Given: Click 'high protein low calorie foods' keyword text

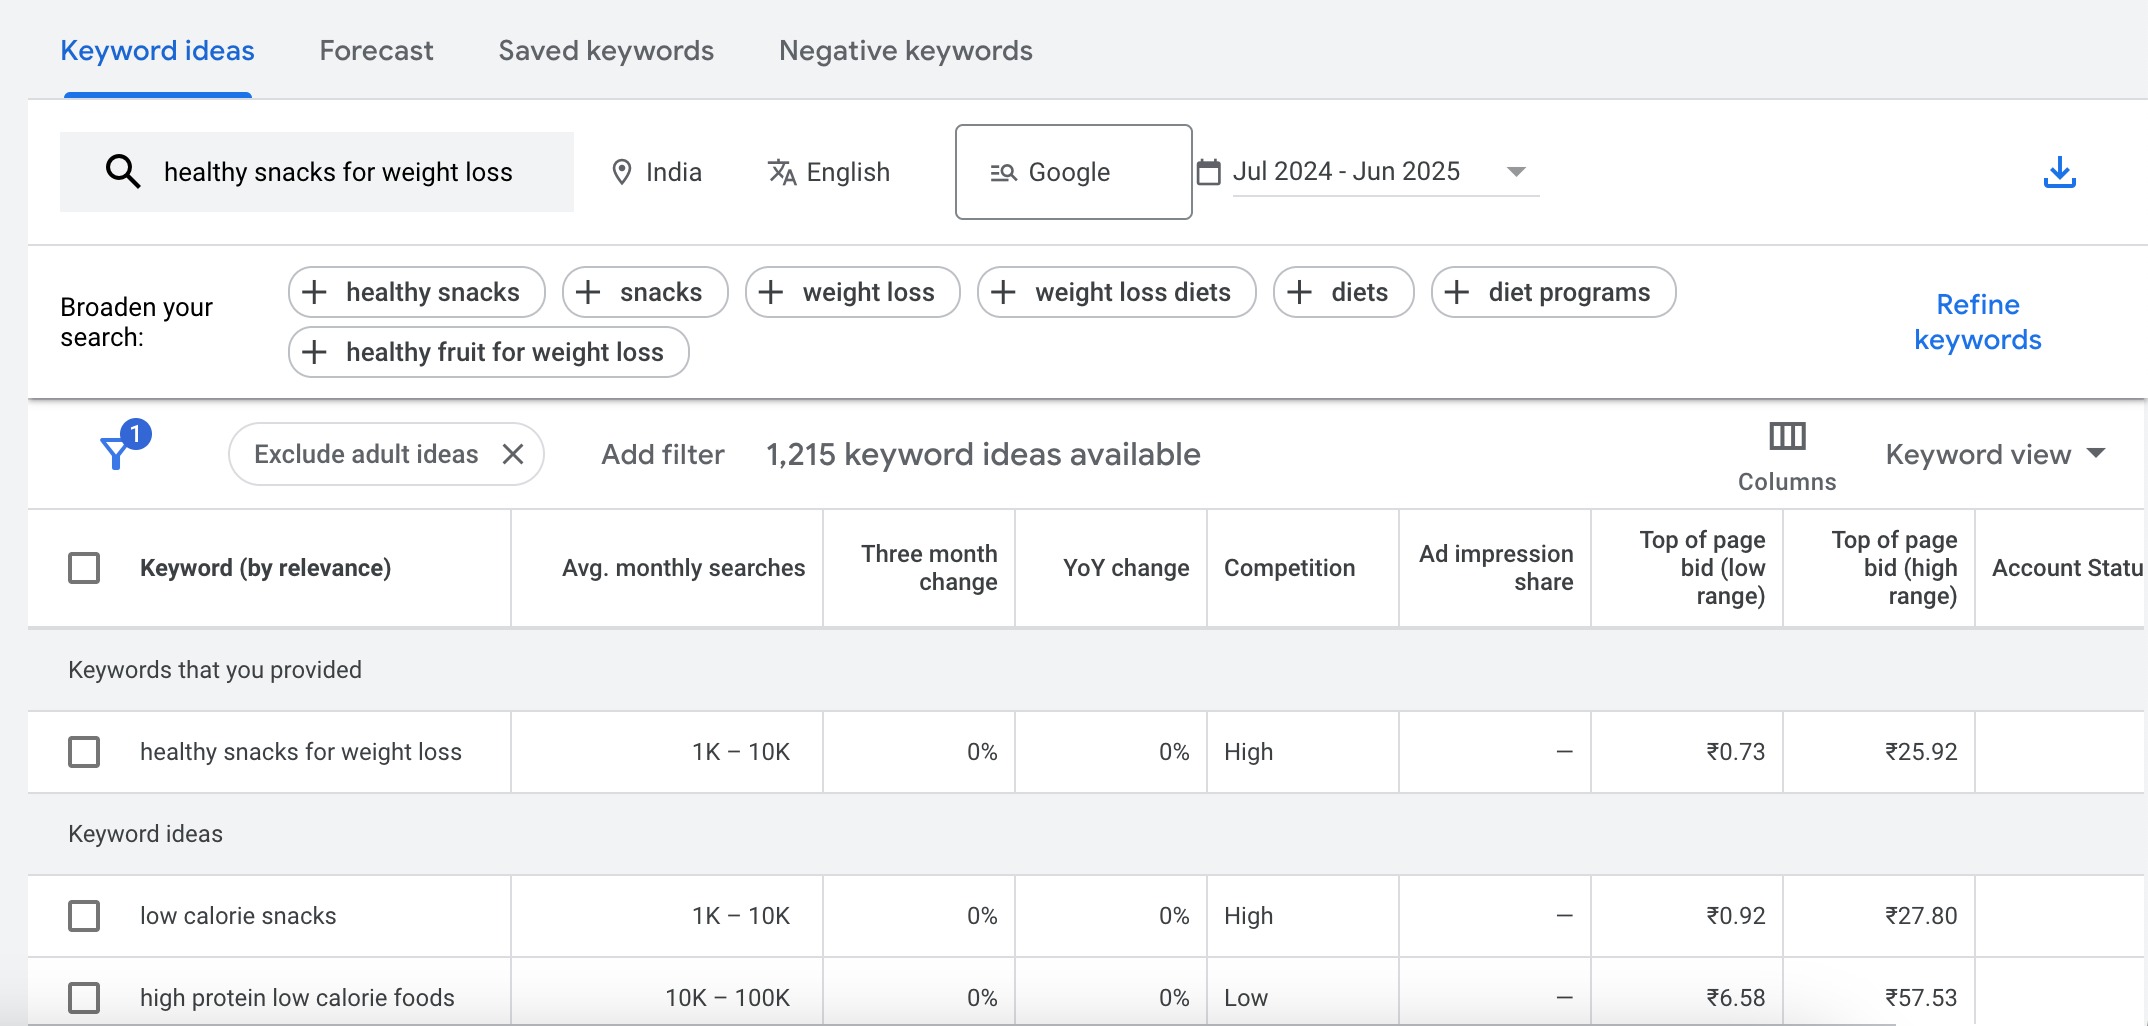Looking at the screenshot, I should 297,998.
